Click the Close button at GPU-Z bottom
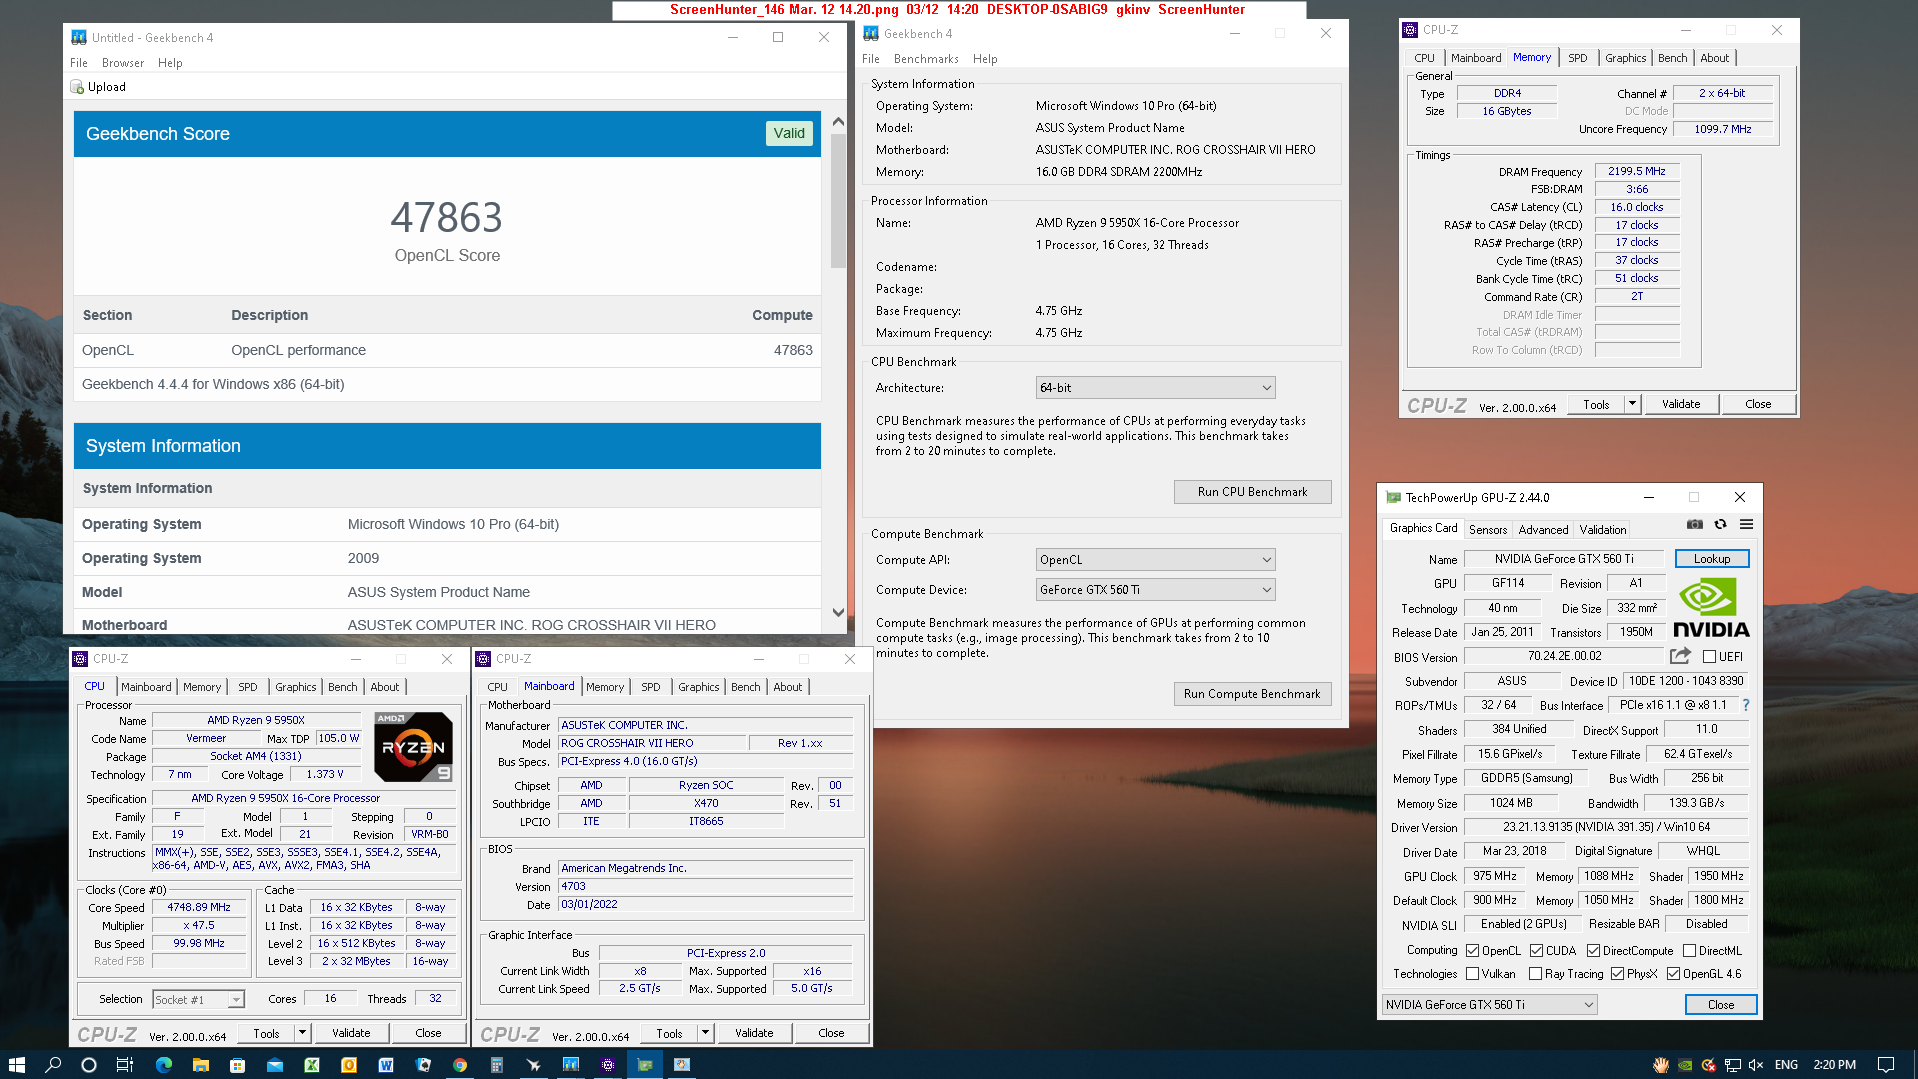The image size is (1918, 1079). click(1721, 1005)
